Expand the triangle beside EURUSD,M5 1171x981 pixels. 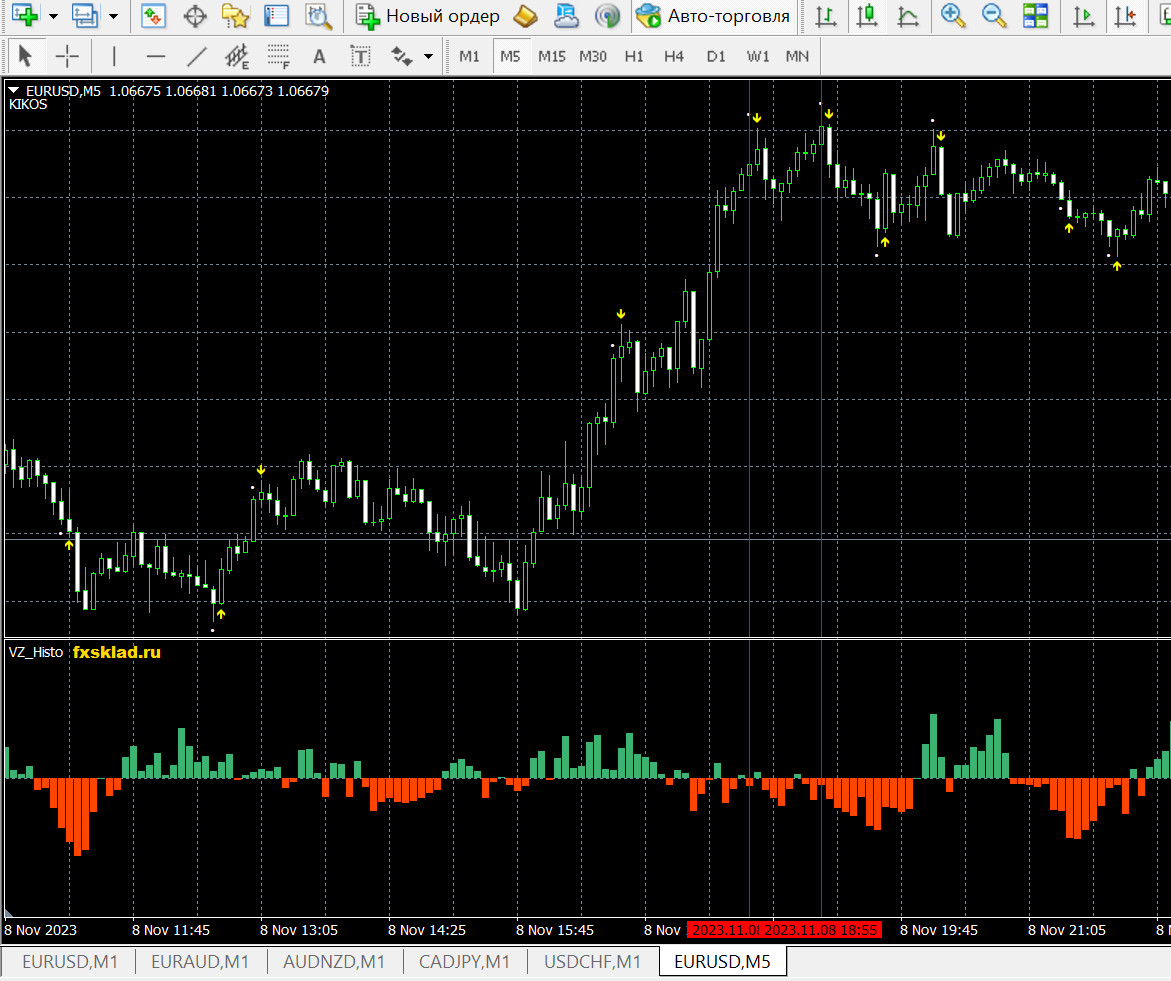(13, 90)
